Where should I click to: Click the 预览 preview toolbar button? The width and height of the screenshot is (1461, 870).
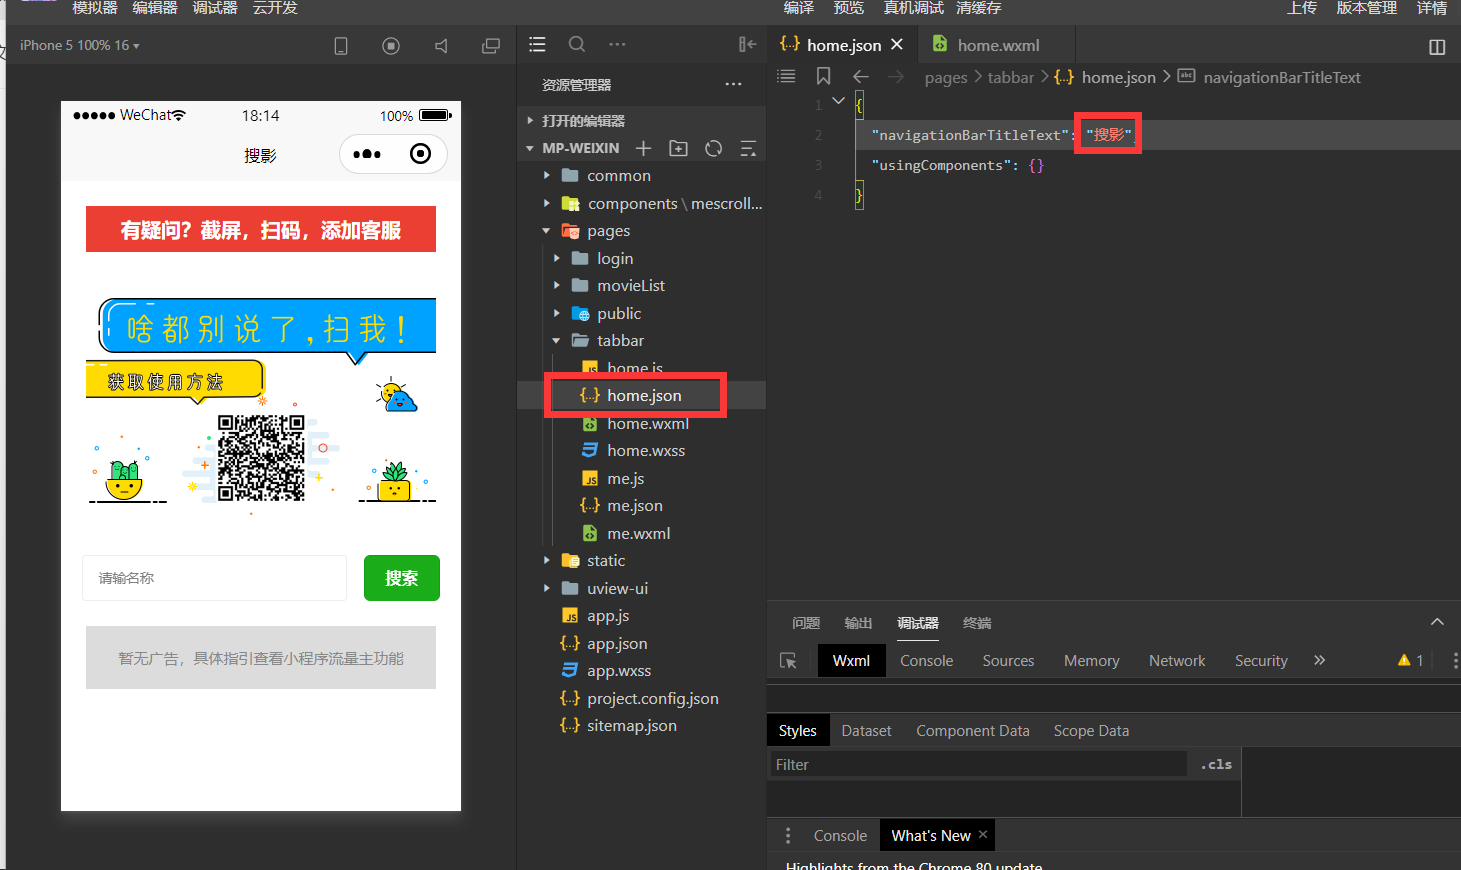[x=849, y=8]
